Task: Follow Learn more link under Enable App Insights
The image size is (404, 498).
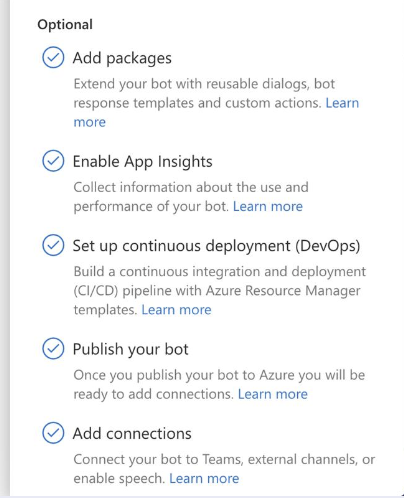Action: (x=268, y=206)
